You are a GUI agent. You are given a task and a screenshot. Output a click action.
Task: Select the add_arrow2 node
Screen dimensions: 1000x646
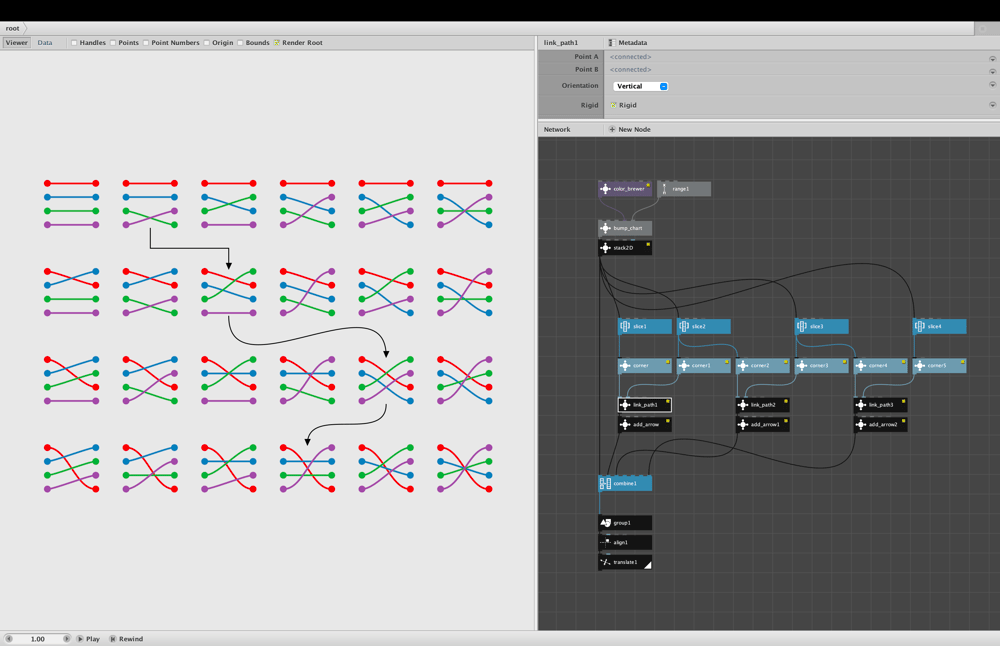[x=881, y=424]
